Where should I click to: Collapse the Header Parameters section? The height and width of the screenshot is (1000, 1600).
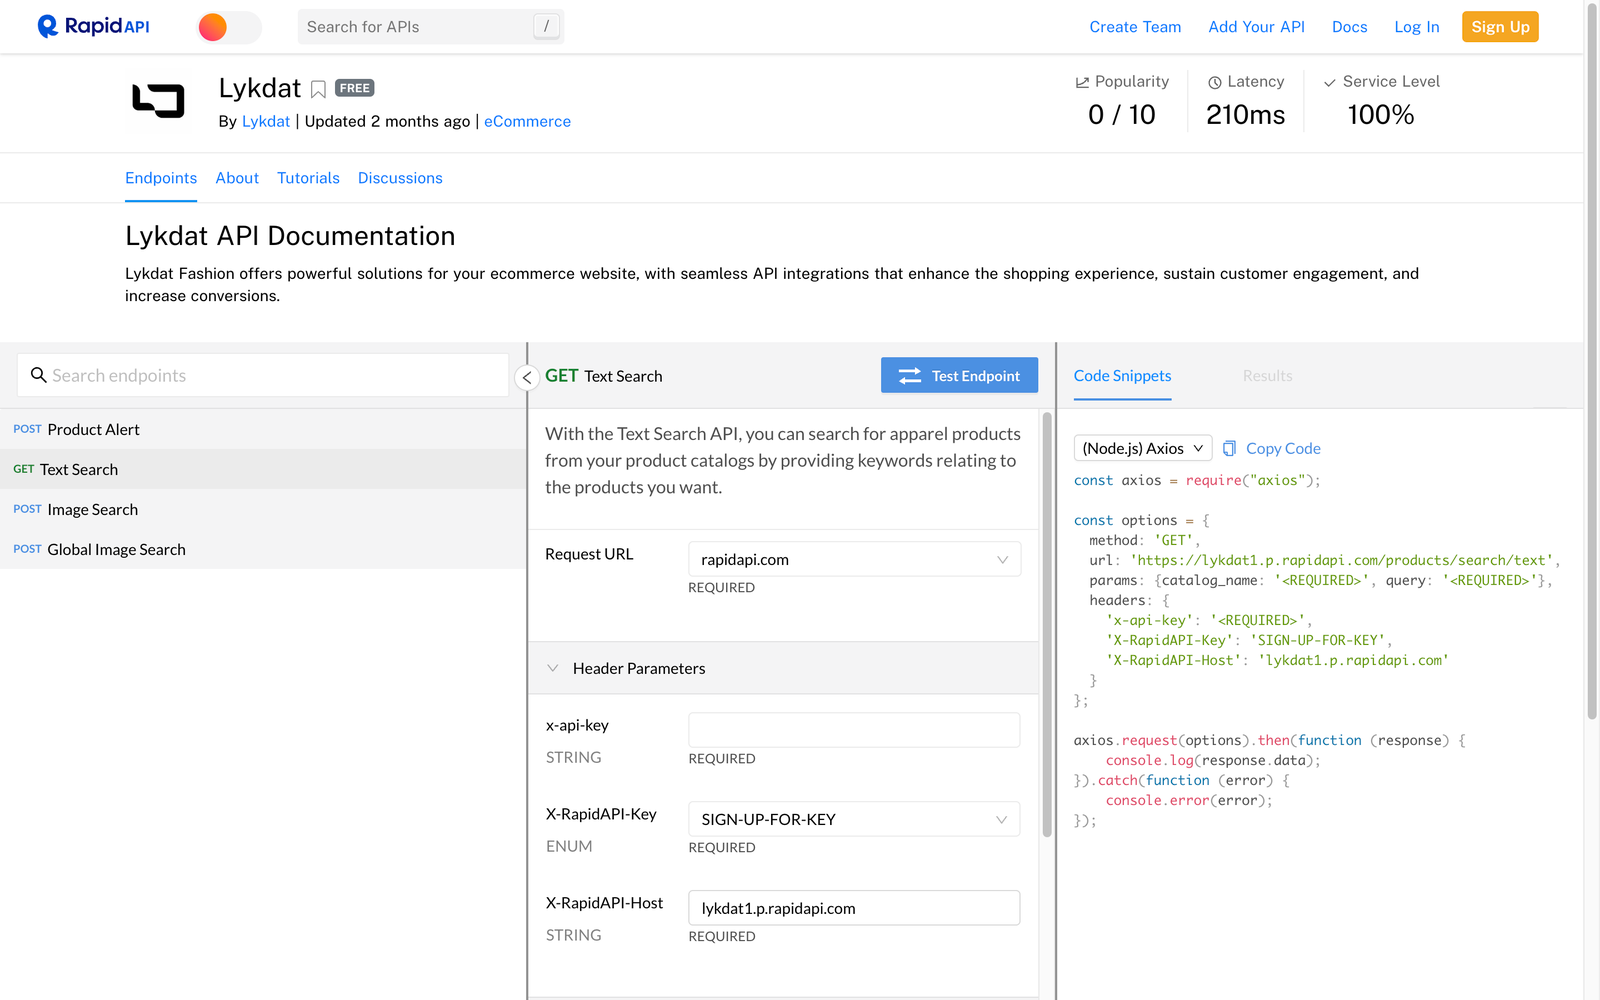(783, 668)
